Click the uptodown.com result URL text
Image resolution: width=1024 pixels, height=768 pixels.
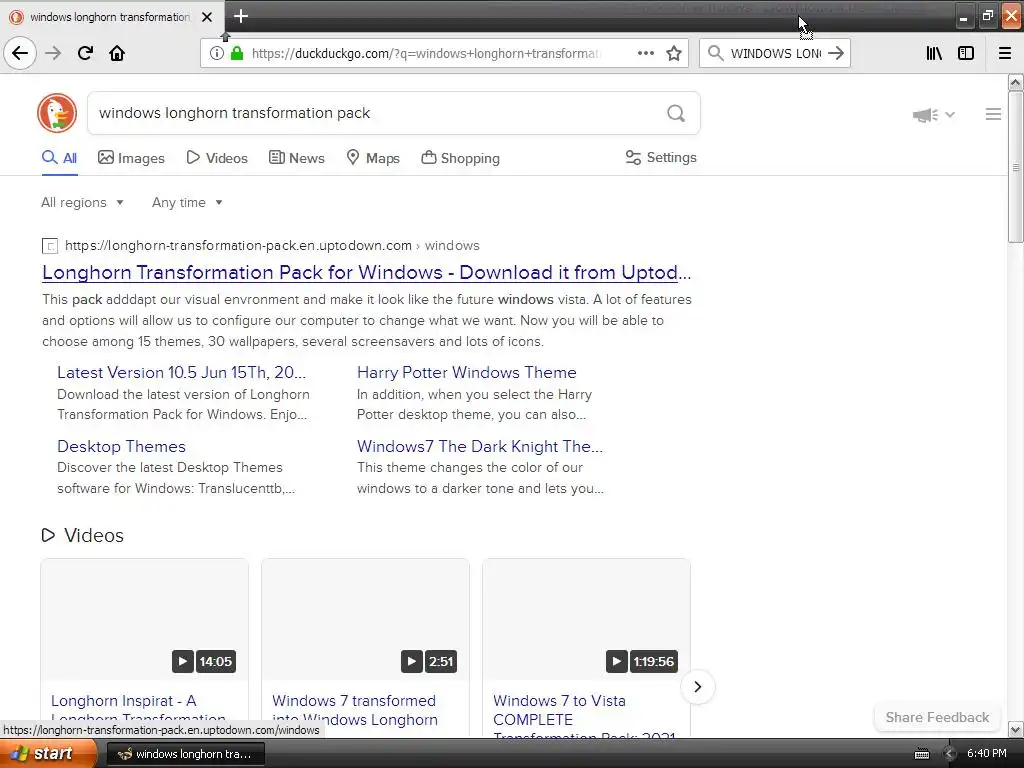click(x=238, y=246)
